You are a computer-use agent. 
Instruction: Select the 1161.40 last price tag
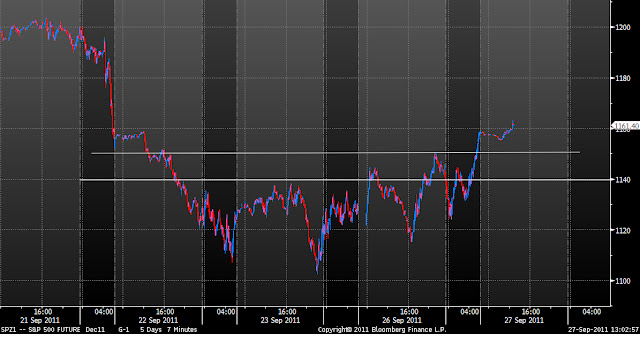click(627, 126)
